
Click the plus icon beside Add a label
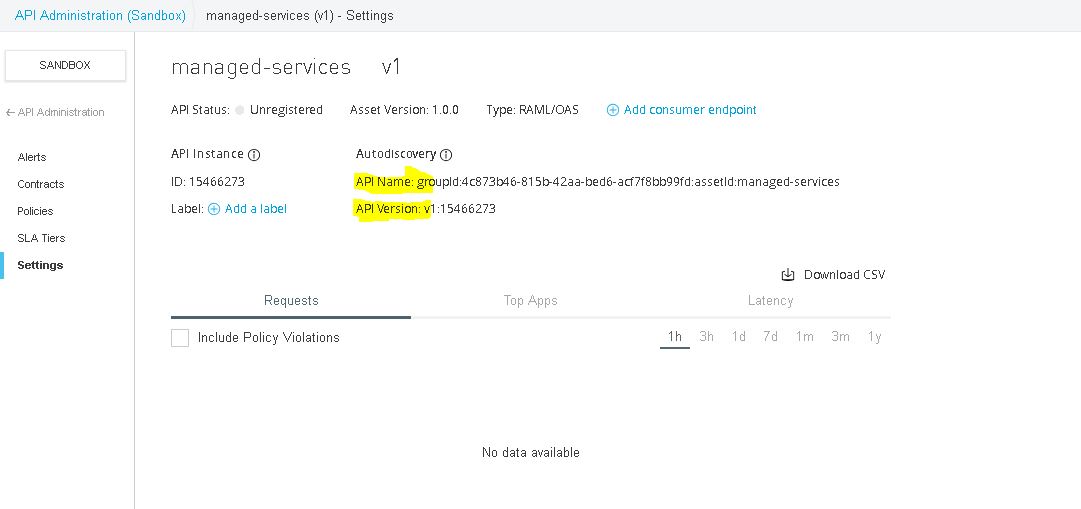213,209
